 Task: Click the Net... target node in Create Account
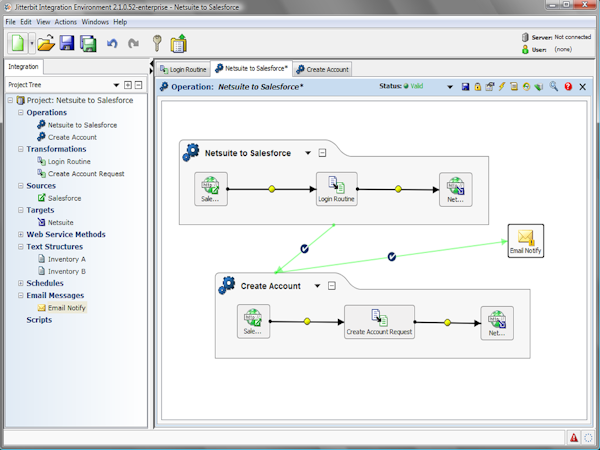[x=497, y=323]
